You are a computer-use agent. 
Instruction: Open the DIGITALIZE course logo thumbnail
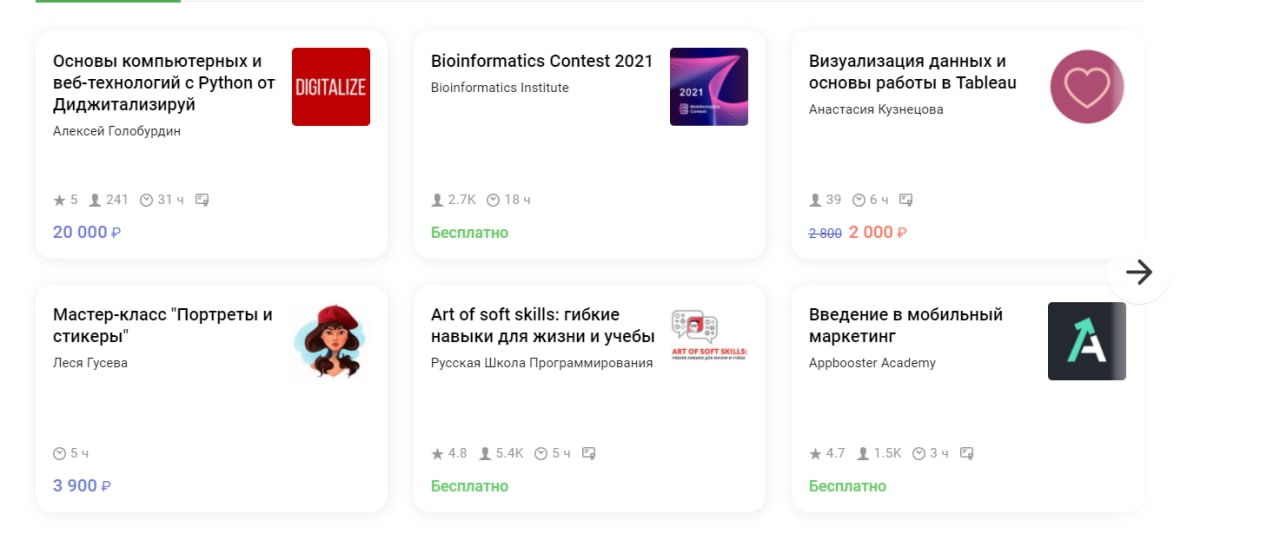tap(331, 87)
